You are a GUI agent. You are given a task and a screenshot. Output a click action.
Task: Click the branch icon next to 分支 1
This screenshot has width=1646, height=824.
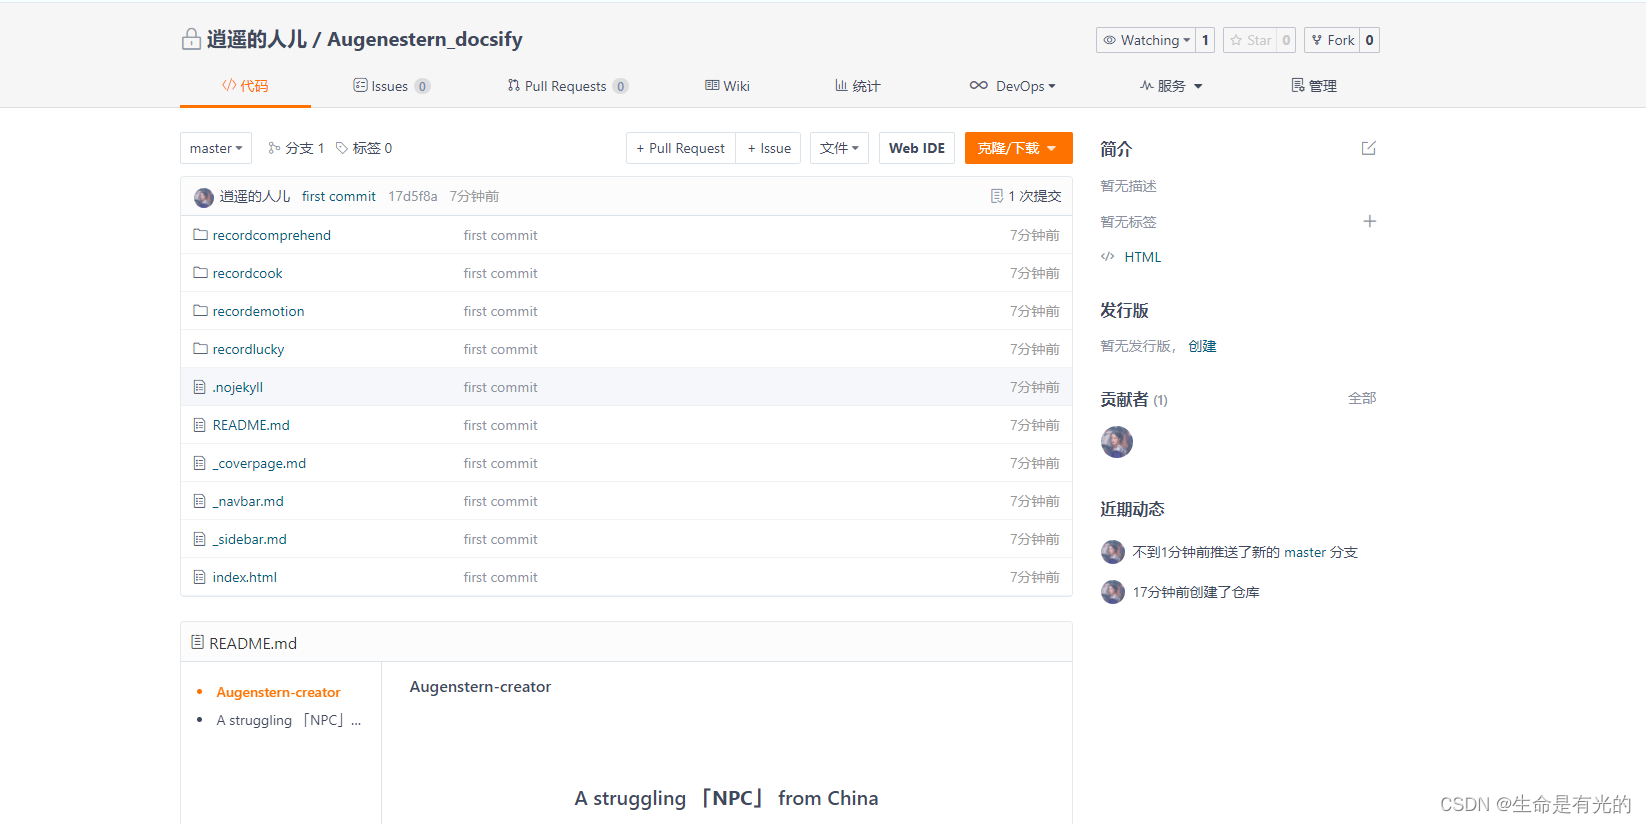pyautogui.click(x=274, y=148)
